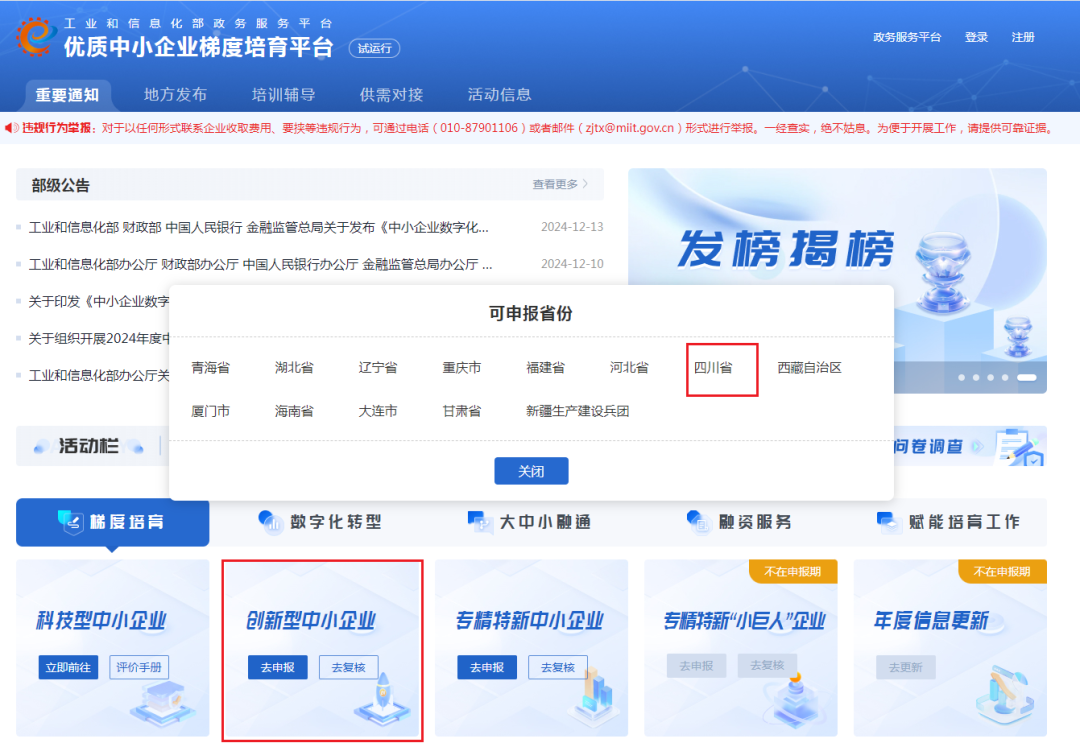Screen dimensions: 1080x747
Task: Click the trophy graphic on 发榜揭榜 banner
Action: (x=943, y=274)
